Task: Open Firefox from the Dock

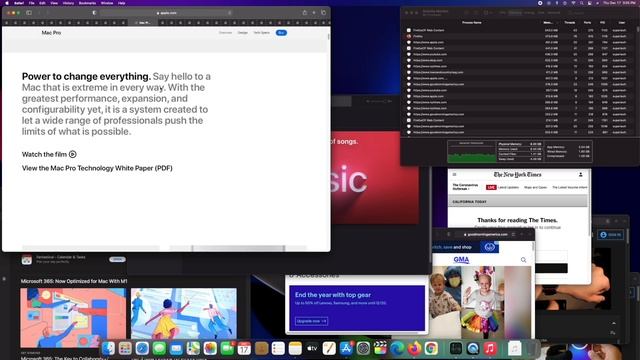Action: click(x=414, y=348)
